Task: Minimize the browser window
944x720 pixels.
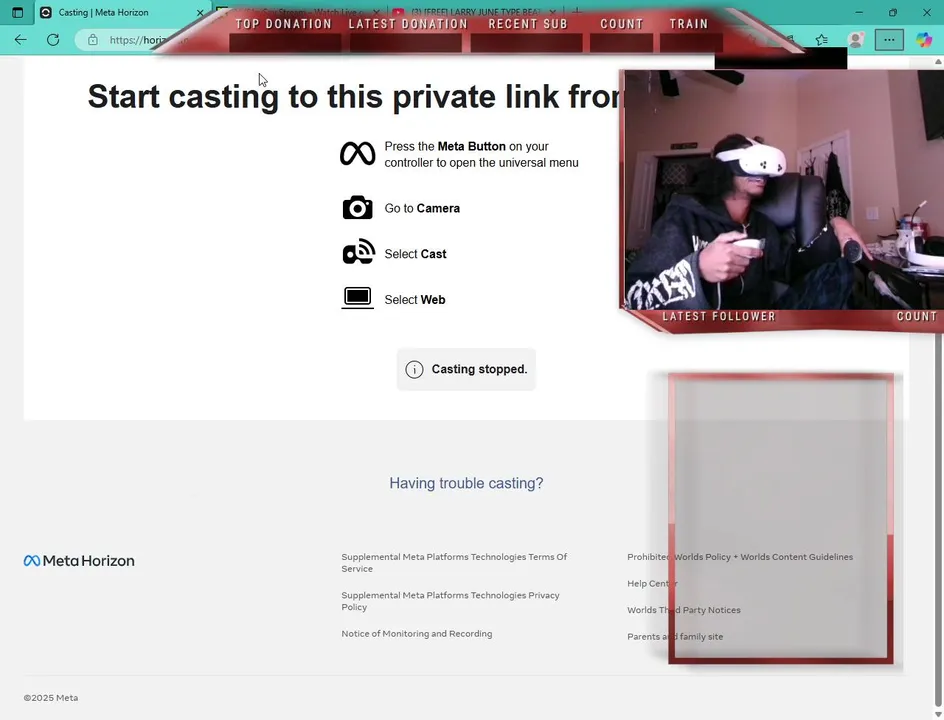Action: 859,12
